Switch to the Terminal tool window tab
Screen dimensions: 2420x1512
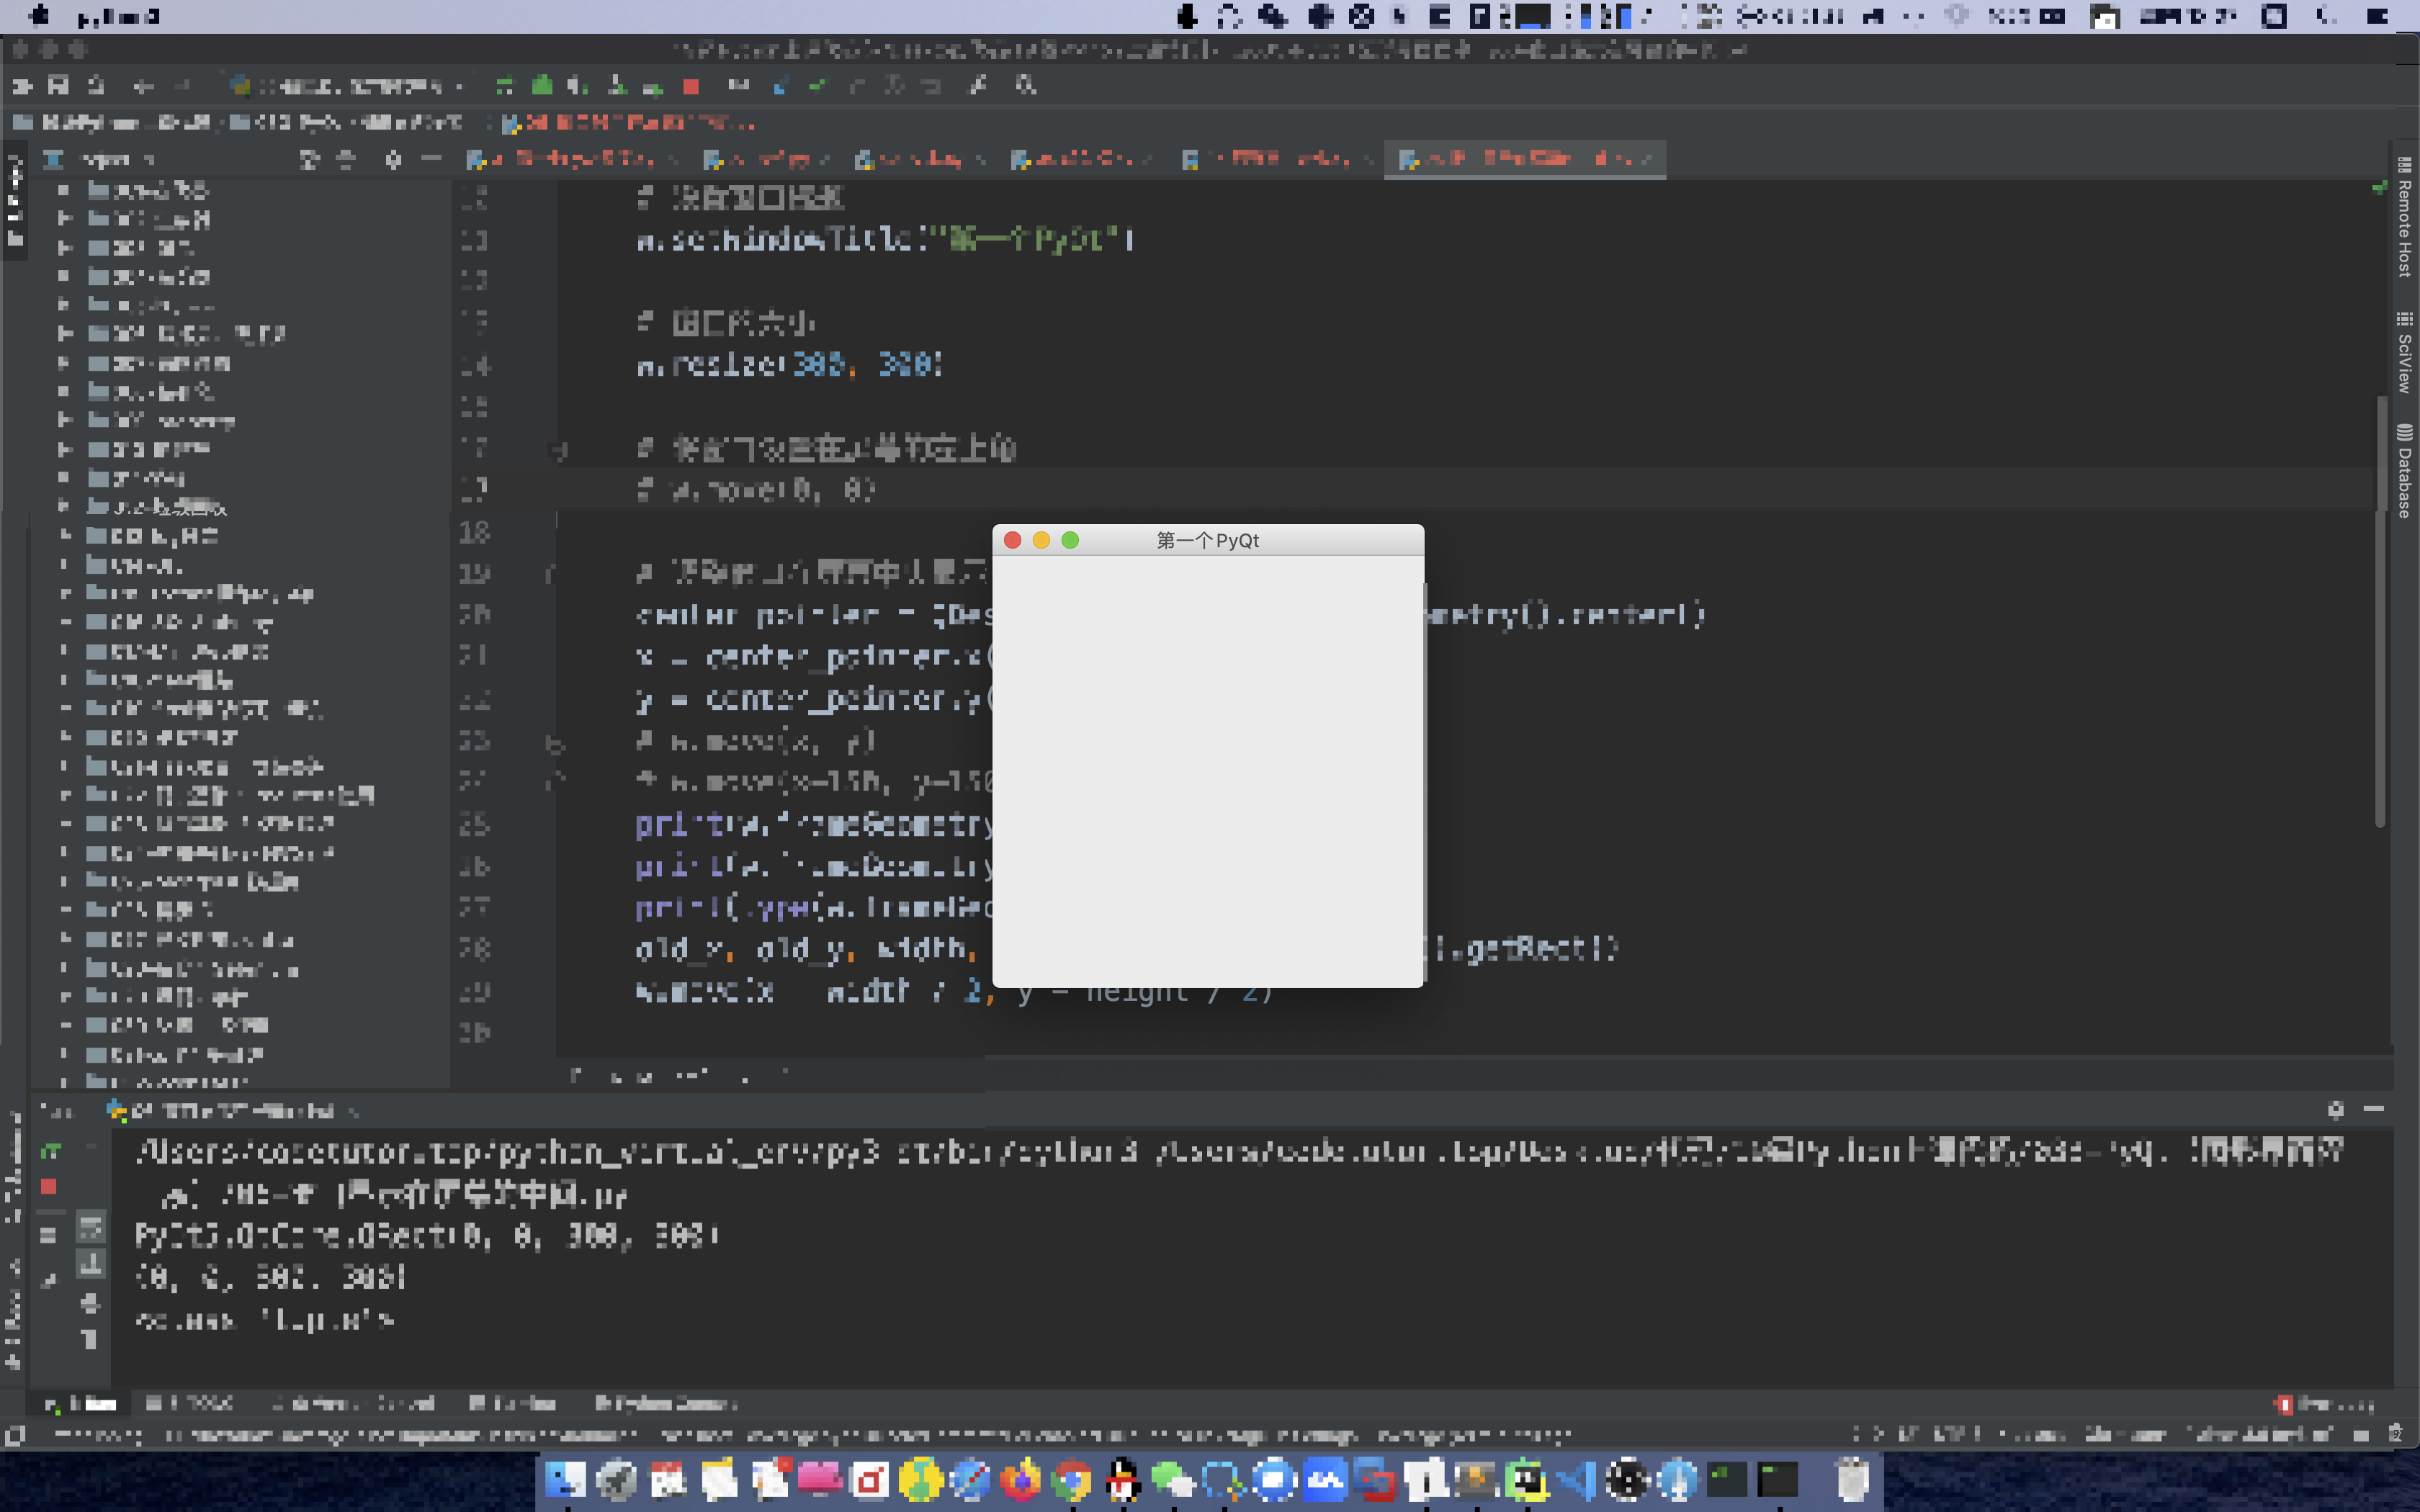[512, 1403]
